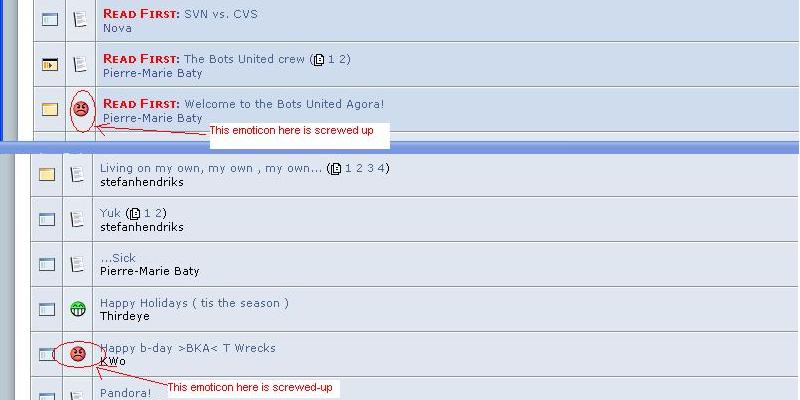Viewport: 800px width, 400px height.
Task: Open the Yuk thread
Action: [110, 213]
